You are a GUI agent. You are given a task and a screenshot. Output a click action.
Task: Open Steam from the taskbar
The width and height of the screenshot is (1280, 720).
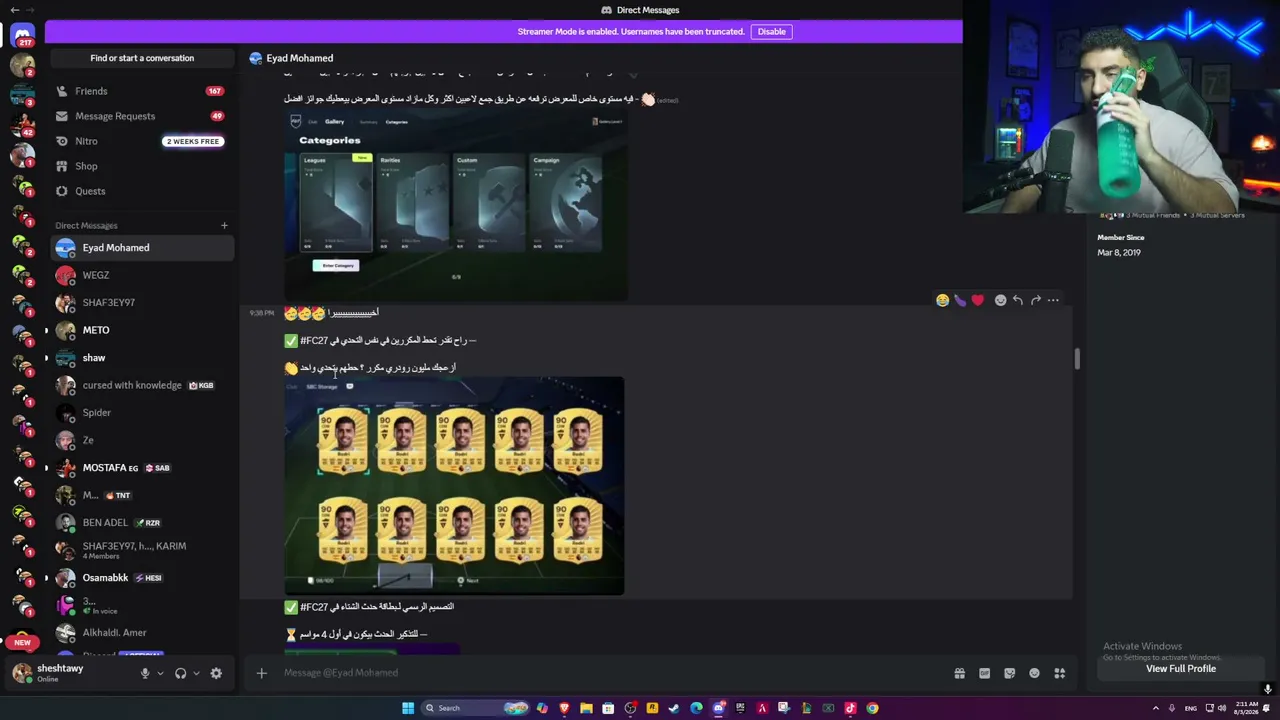[x=673, y=708]
